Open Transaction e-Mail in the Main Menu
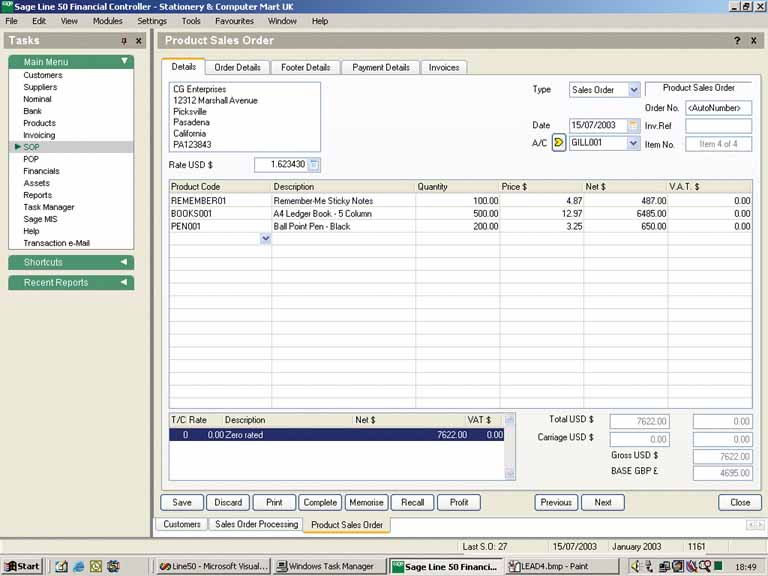768x576 pixels. (56, 243)
